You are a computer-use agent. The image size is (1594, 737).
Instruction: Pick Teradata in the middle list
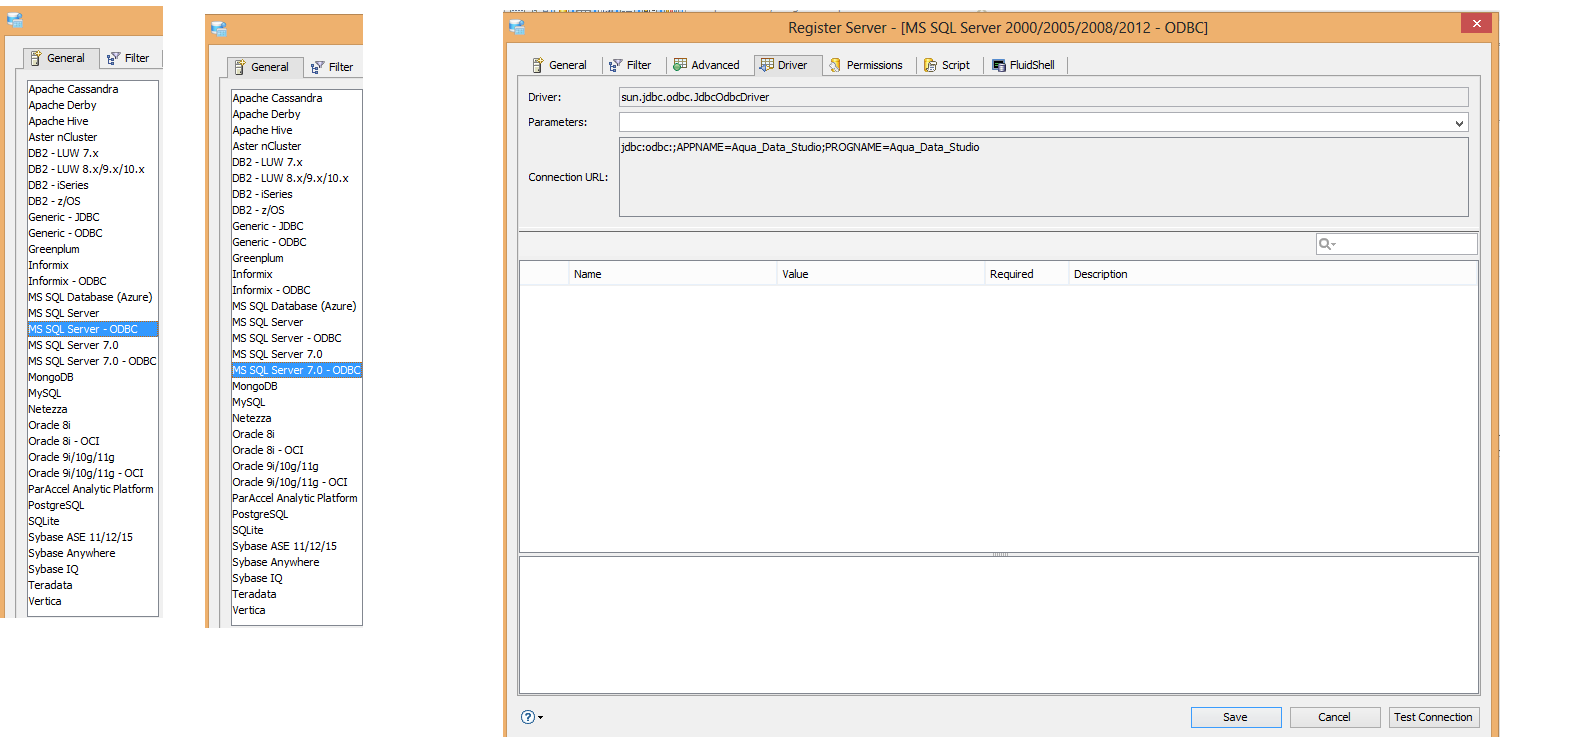coord(296,594)
